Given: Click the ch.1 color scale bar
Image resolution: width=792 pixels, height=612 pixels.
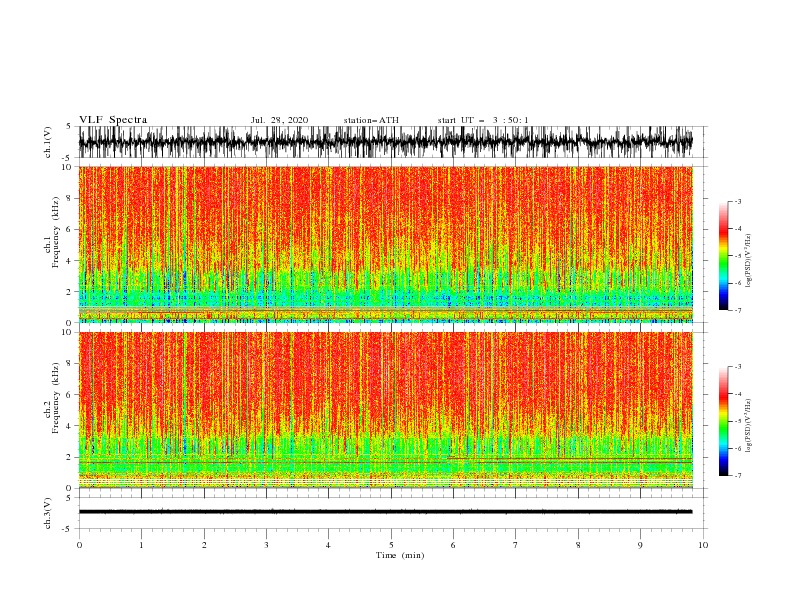Looking at the screenshot, I should 724,256.
